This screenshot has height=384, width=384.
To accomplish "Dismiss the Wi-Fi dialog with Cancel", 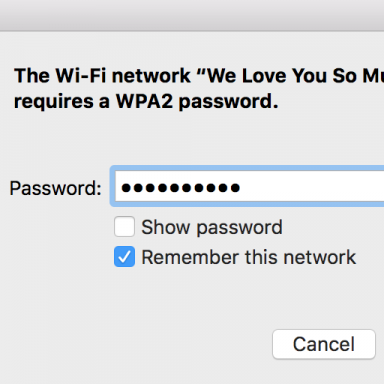I will pyautogui.click(x=324, y=344).
